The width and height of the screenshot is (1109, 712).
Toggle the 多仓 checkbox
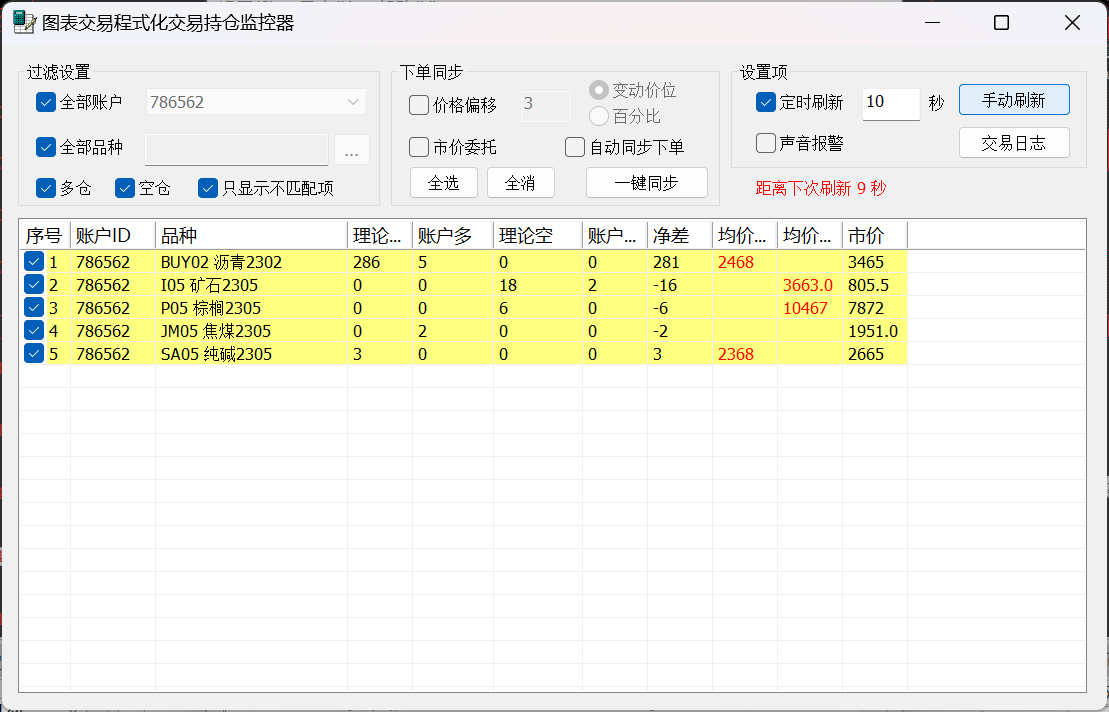pos(46,188)
